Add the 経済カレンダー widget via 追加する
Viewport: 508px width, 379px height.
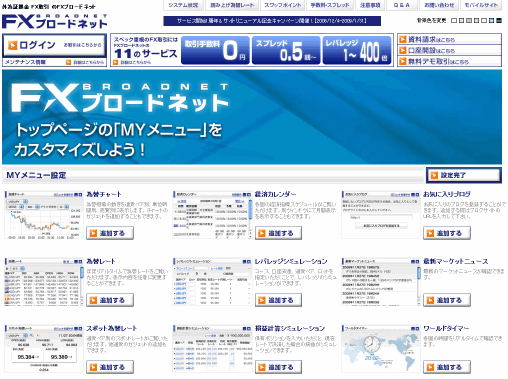tap(278, 233)
